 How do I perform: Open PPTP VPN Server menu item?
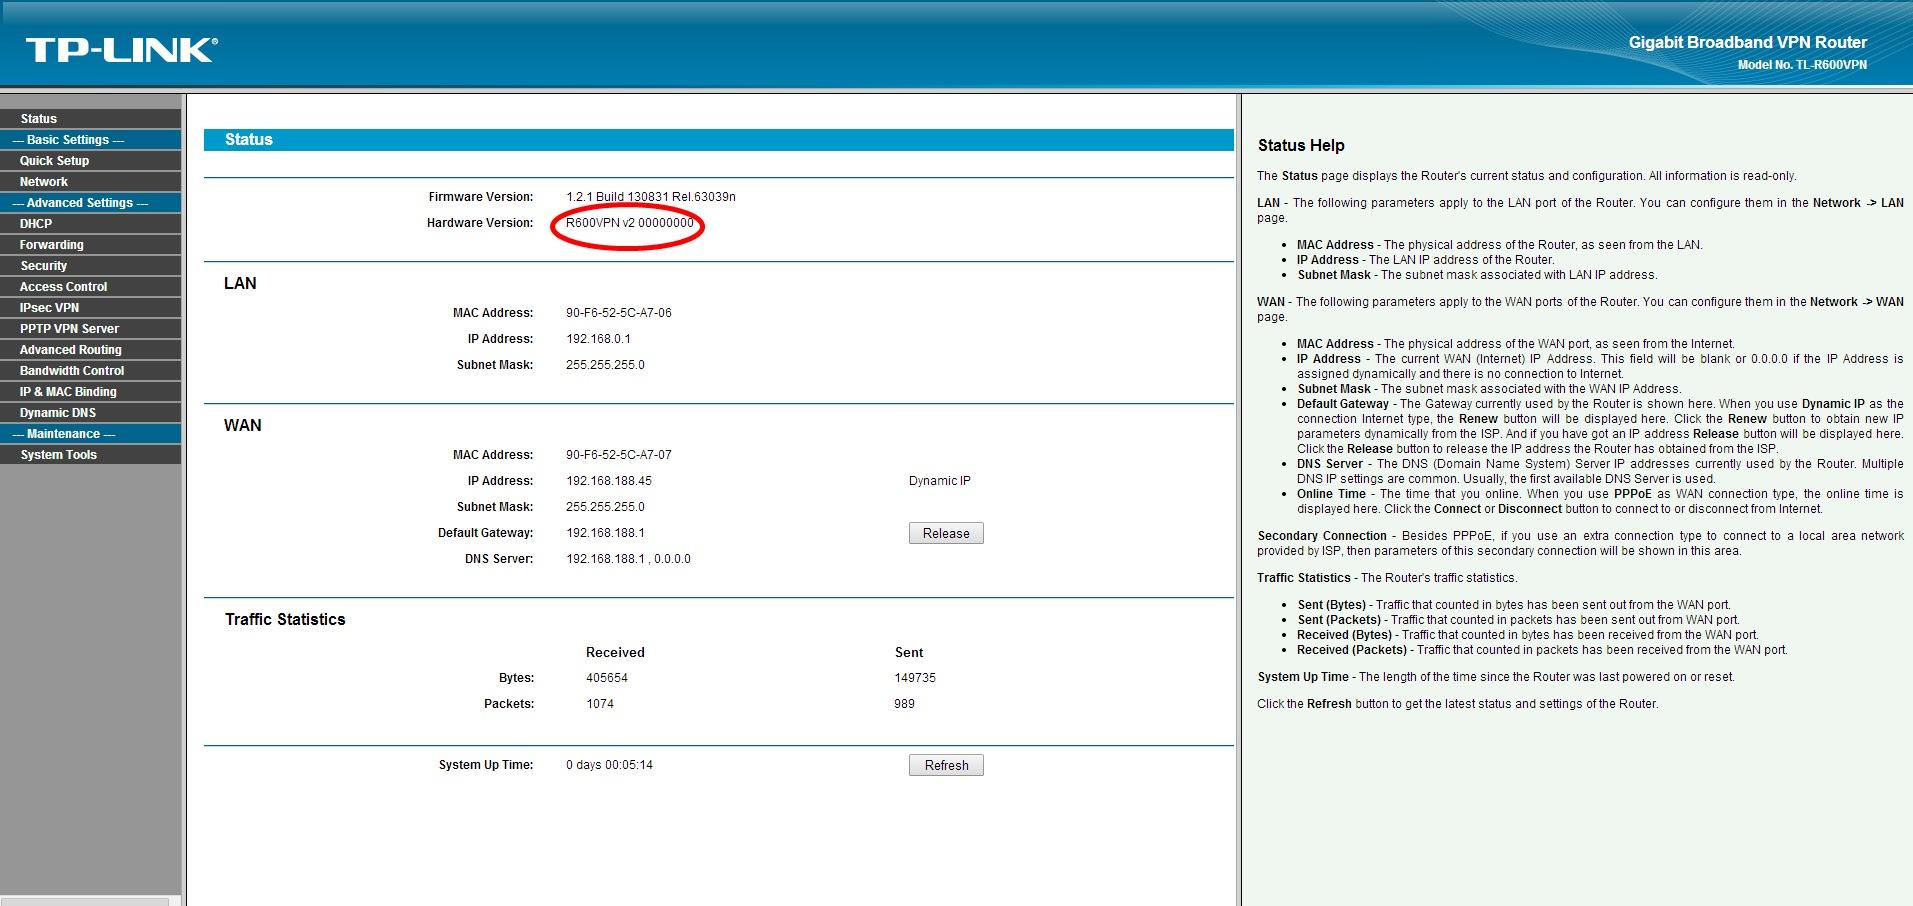pyautogui.click(x=90, y=328)
